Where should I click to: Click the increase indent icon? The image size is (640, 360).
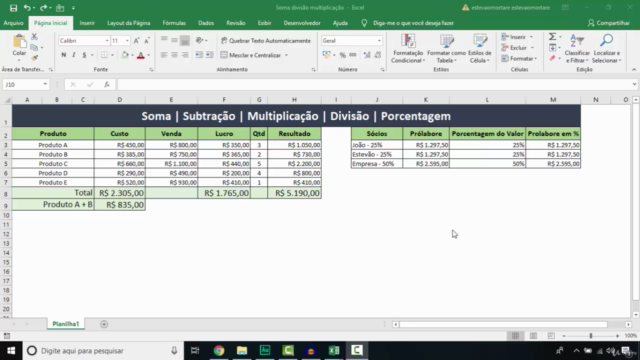click(209, 55)
